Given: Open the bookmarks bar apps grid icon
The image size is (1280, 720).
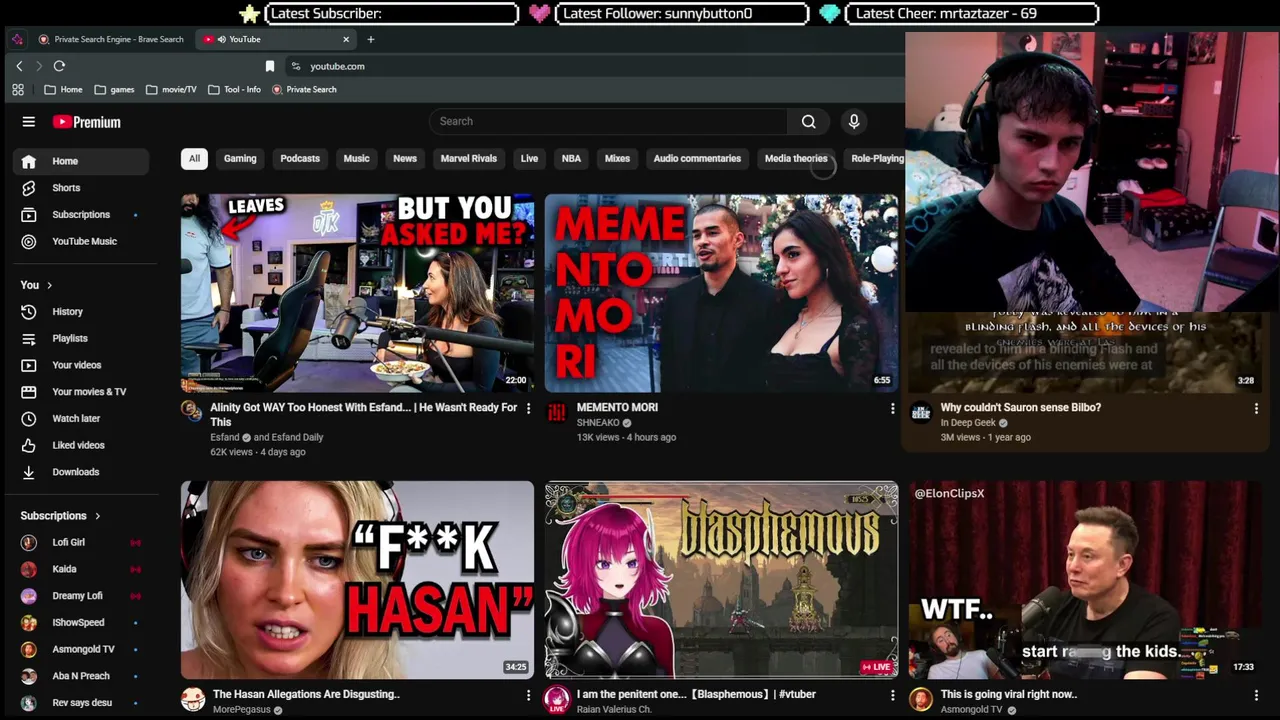Looking at the screenshot, I should pyautogui.click(x=18, y=90).
